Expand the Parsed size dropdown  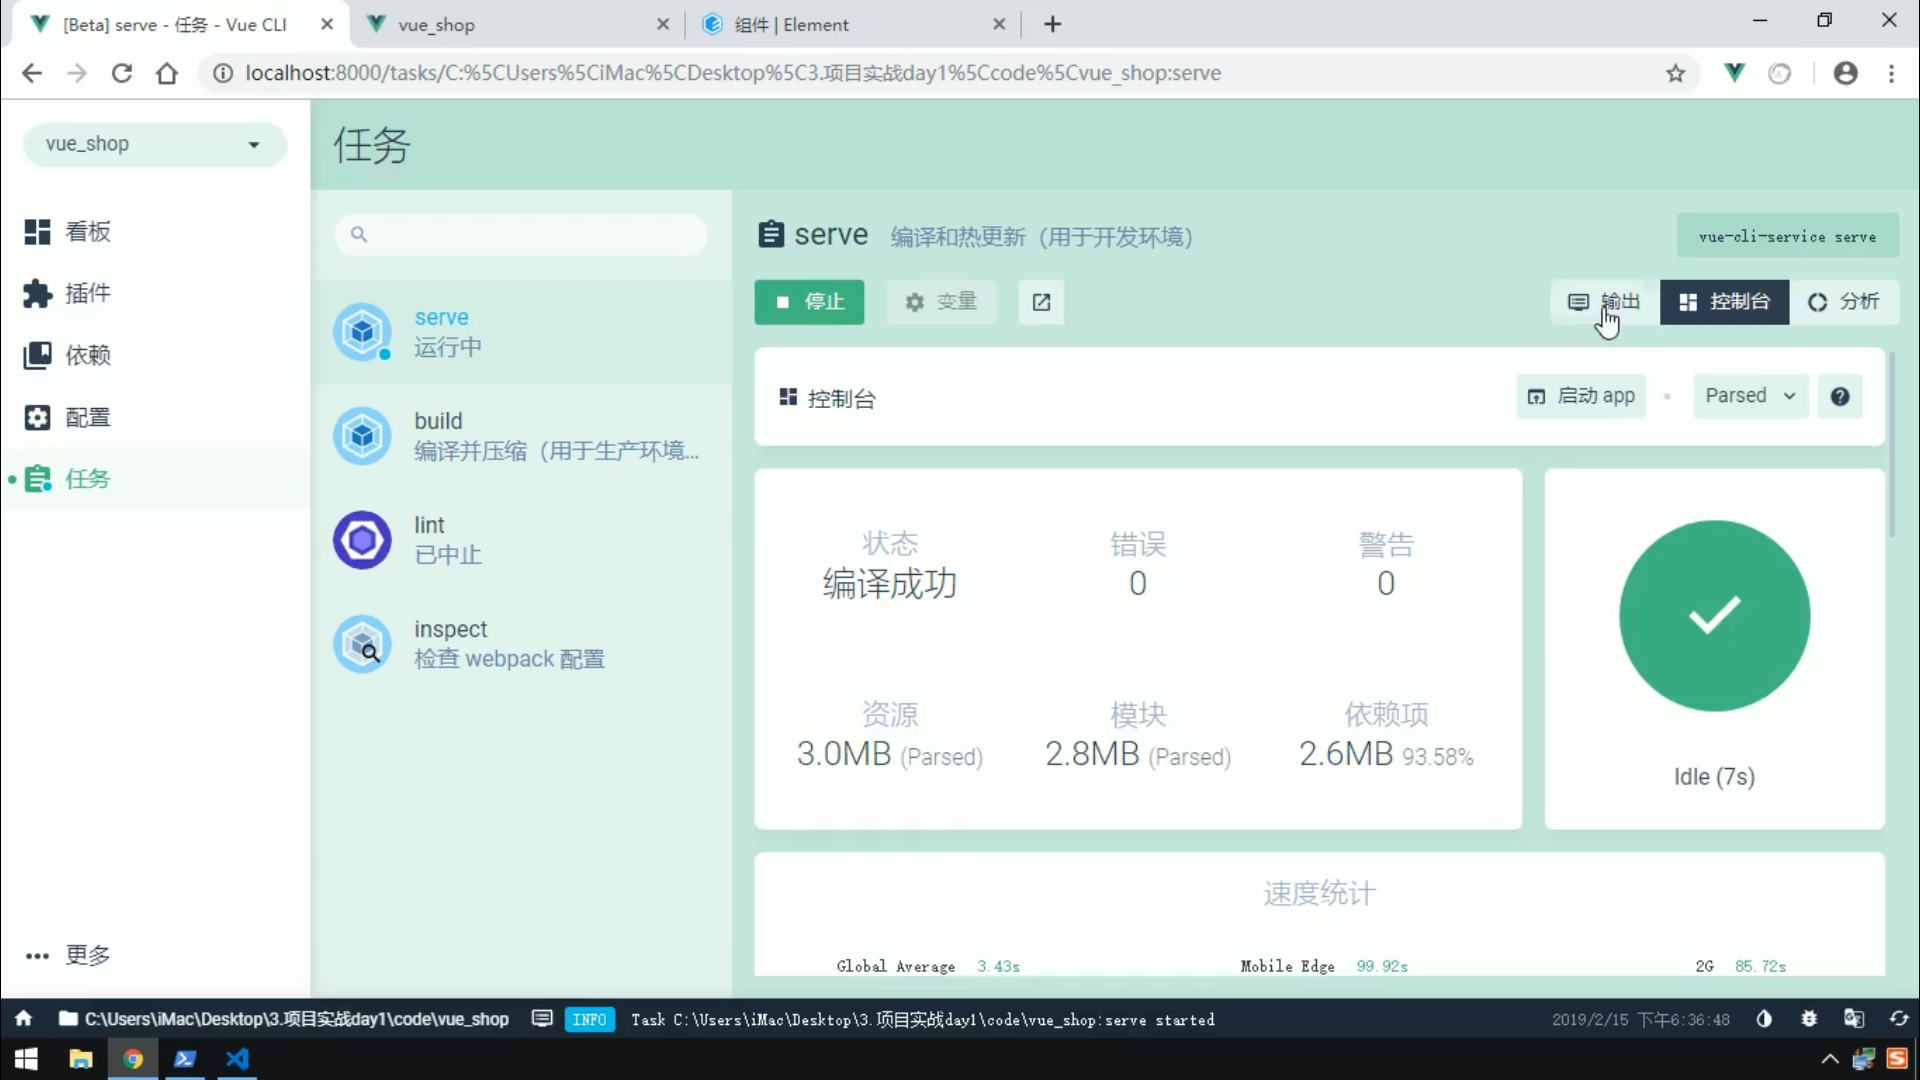click(x=1750, y=396)
